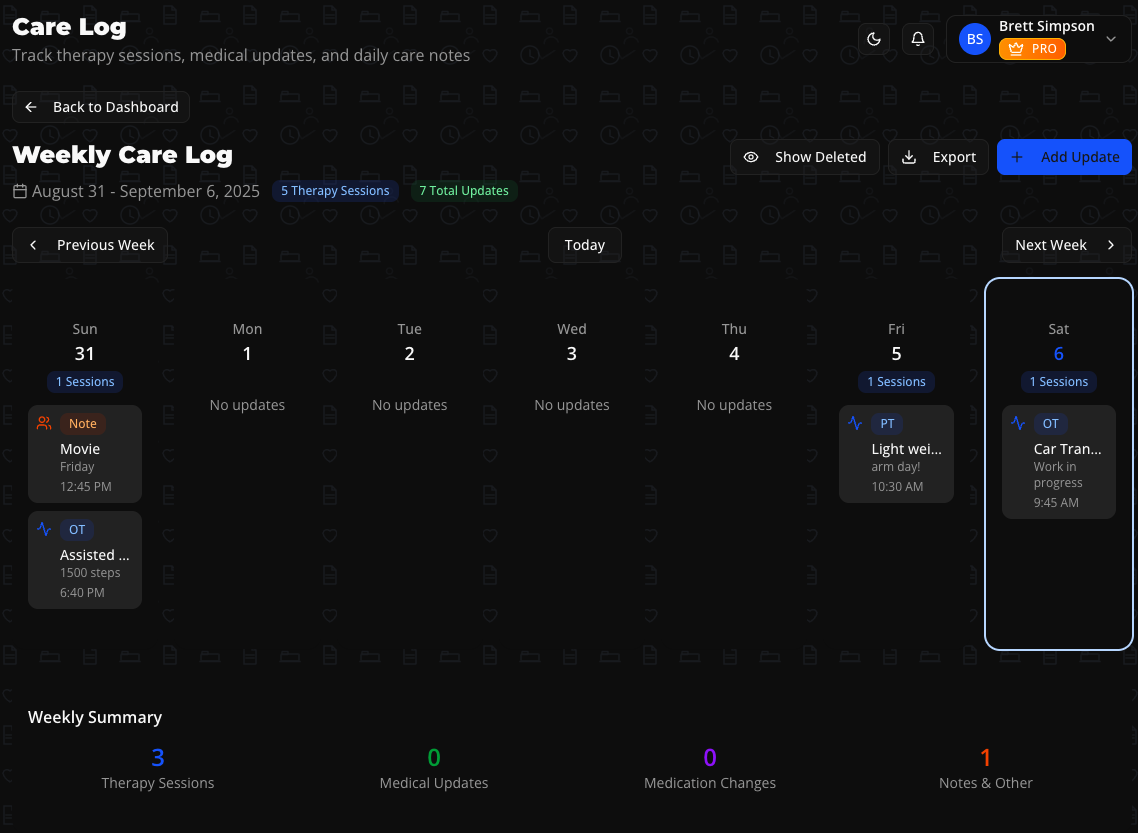Go Back to Dashboard
This screenshot has height=833, width=1138.
(100, 107)
